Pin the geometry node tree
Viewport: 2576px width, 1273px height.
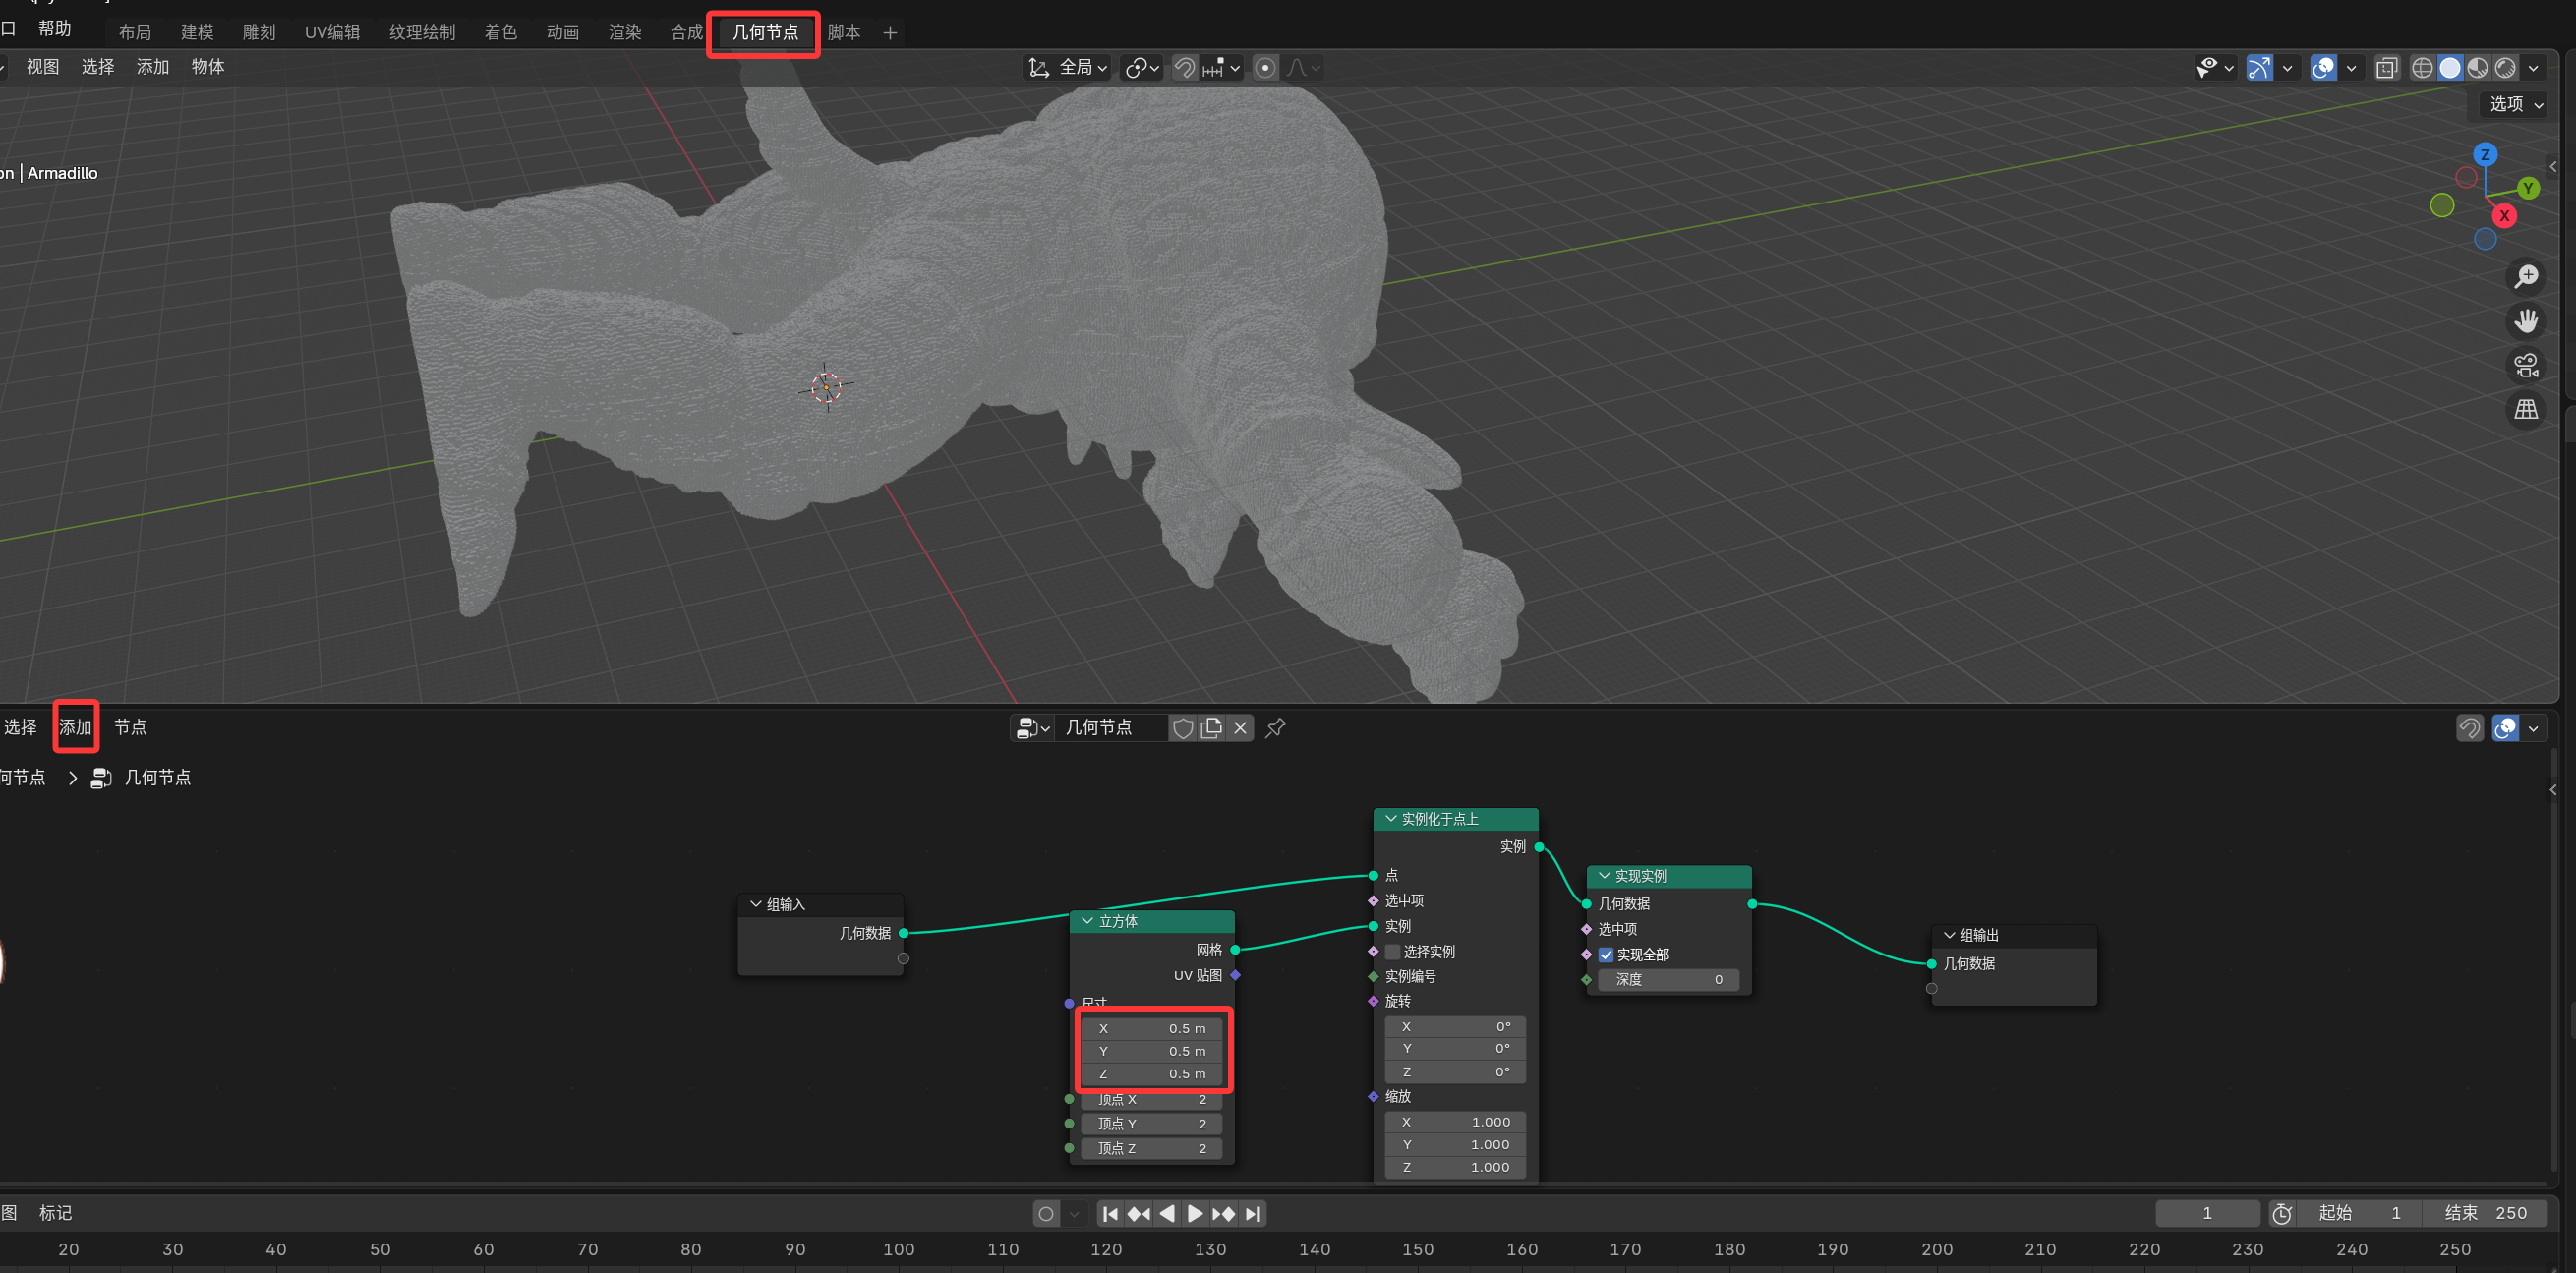[1275, 728]
